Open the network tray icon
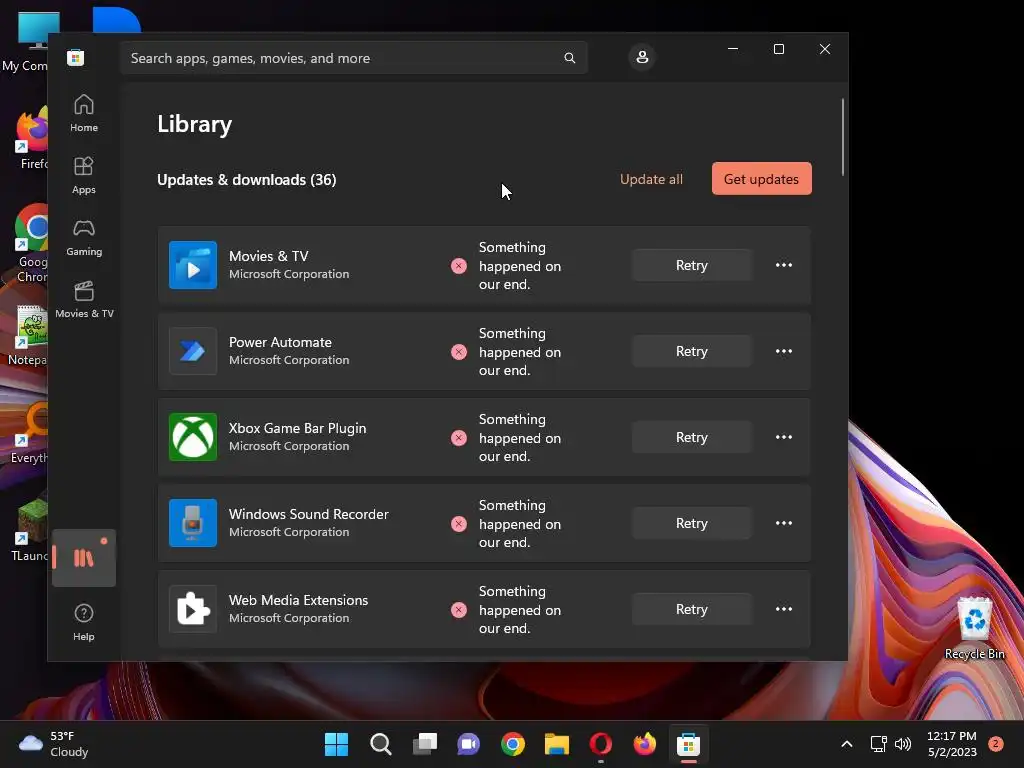The height and width of the screenshot is (768, 1024). point(878,744)
